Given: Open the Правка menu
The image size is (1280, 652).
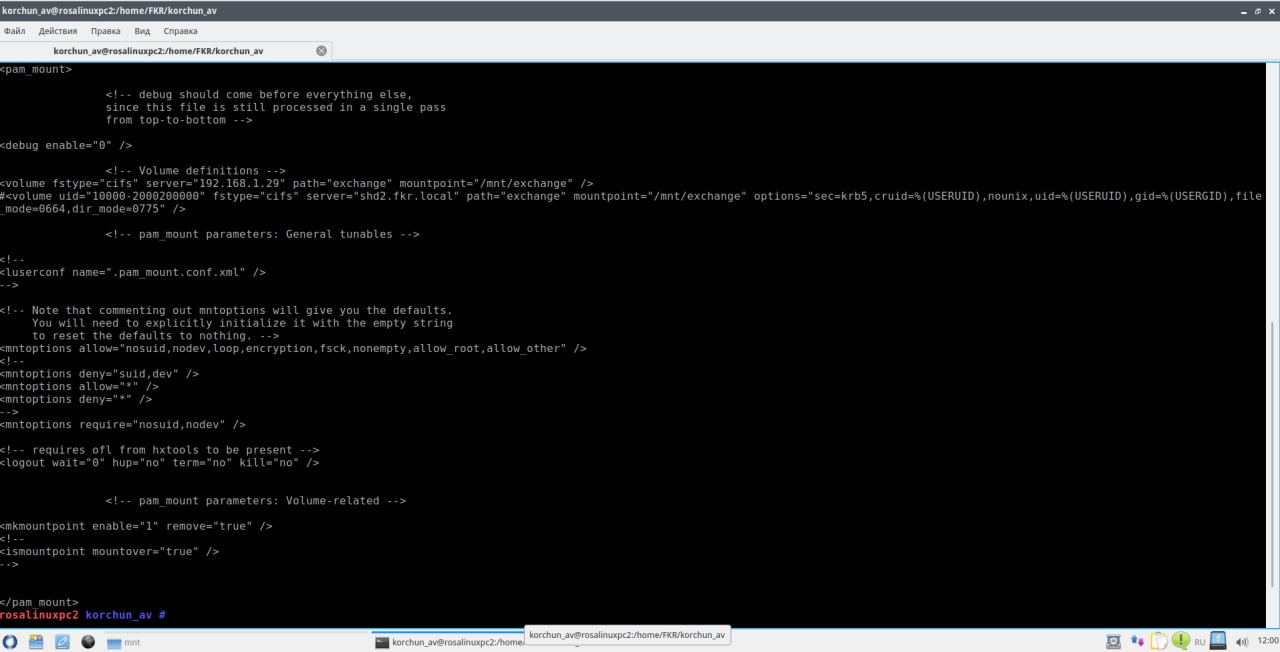Looking at the screenshot, I should [105, 31].
